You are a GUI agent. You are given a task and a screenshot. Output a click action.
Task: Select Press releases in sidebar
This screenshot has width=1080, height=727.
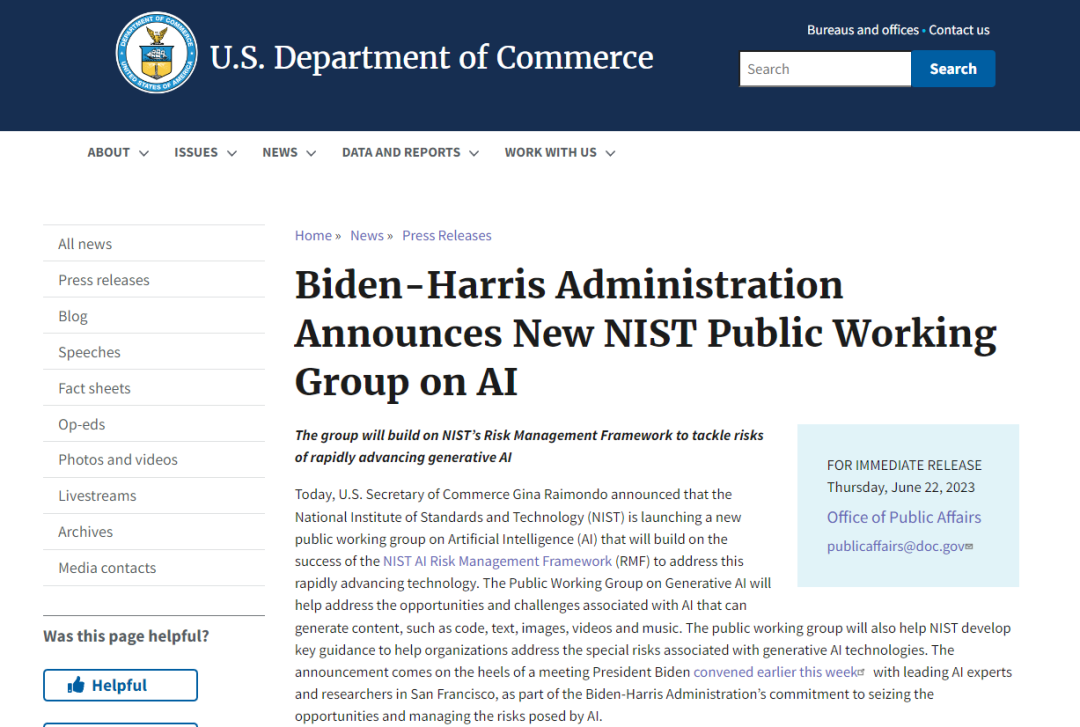(154, 280)
